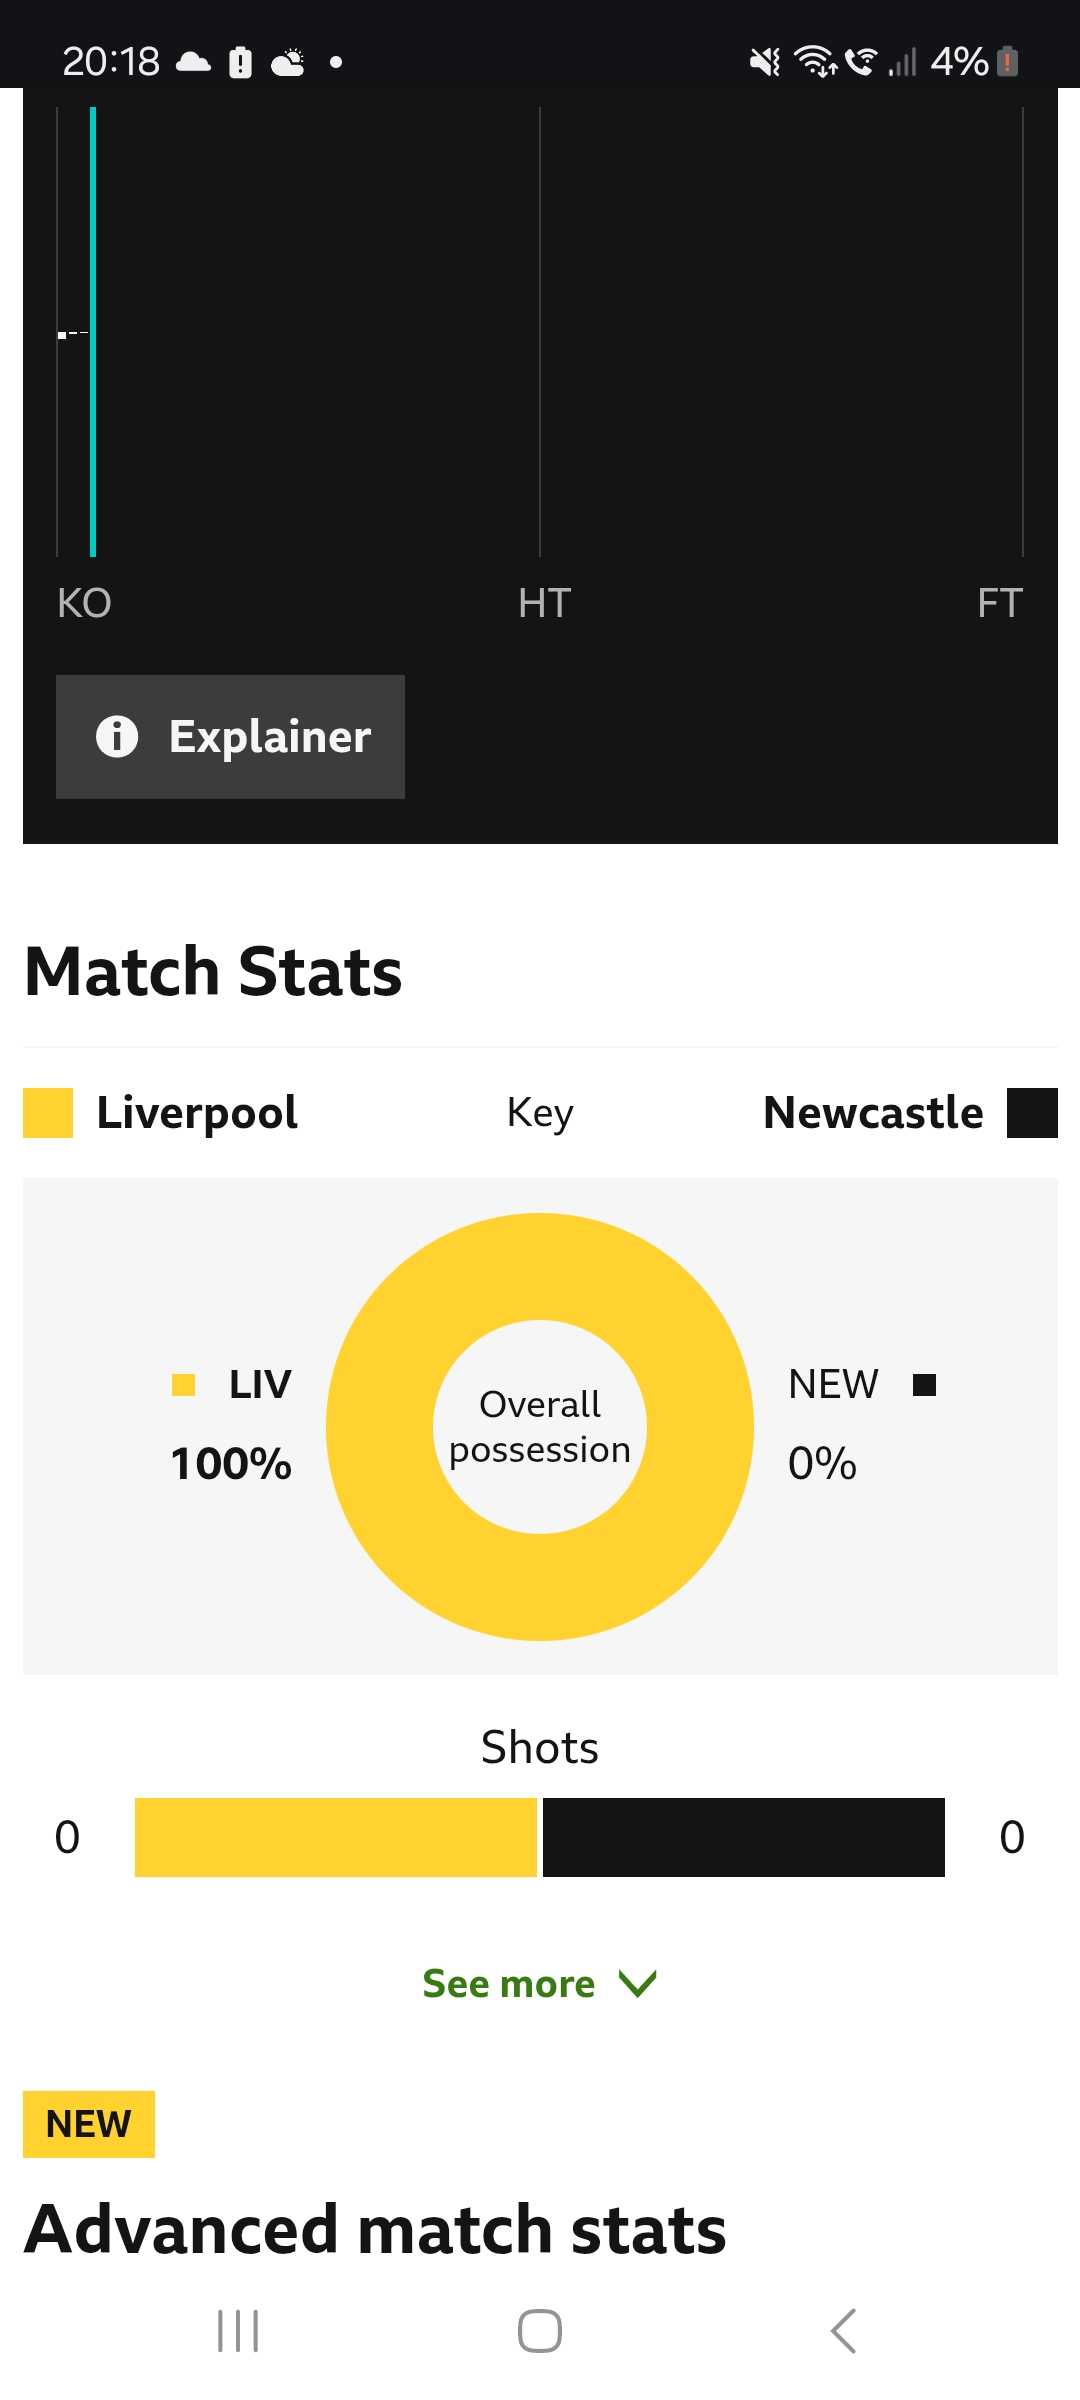Open the recent apps button
Screen dimensions: 1080x2400
pos(238,2331)
